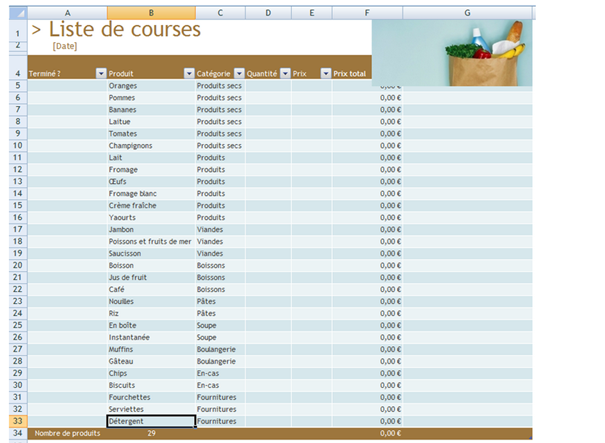This screenshot has width=605, height=443.
Task: Select column B header
Action: (x=151, y=13)
